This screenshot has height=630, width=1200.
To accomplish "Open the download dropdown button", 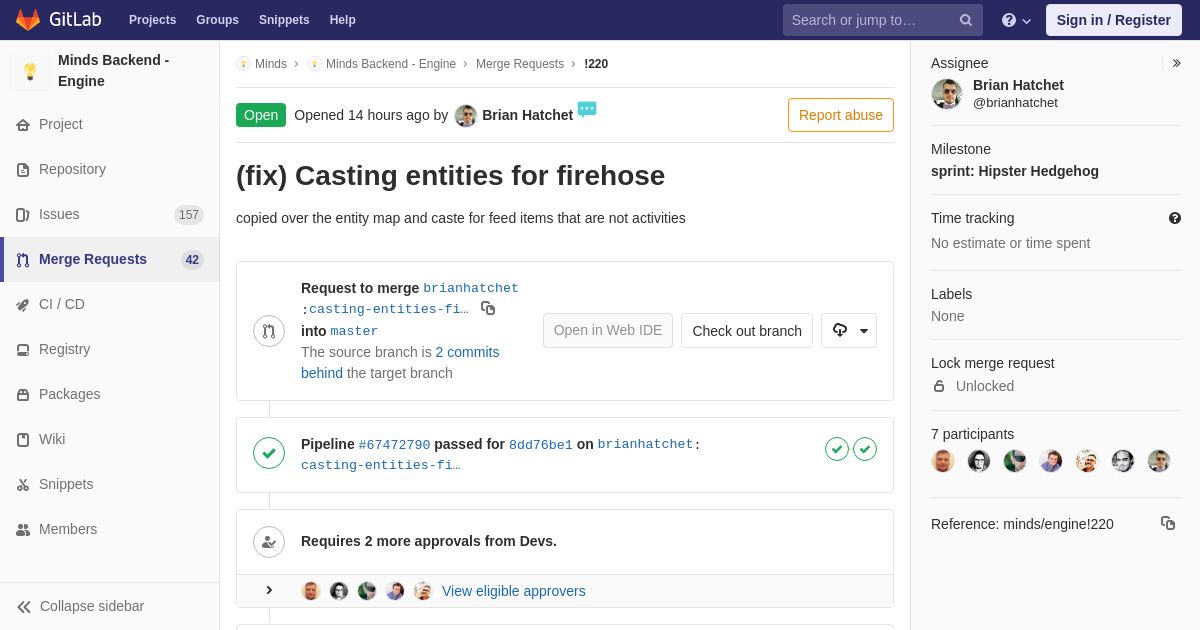I will click(849, 330).
